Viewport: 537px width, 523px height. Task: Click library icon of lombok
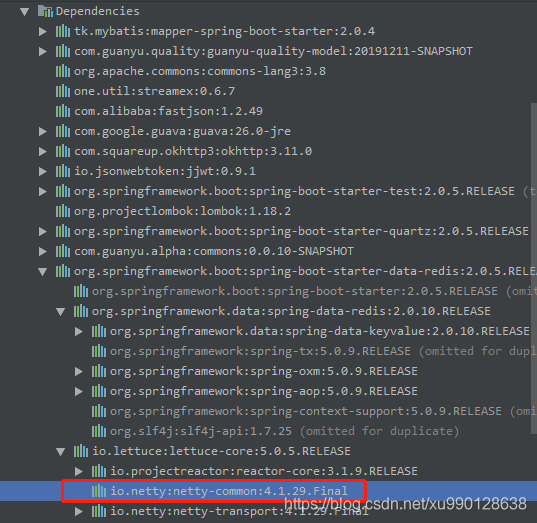click(x=63, y=211)
